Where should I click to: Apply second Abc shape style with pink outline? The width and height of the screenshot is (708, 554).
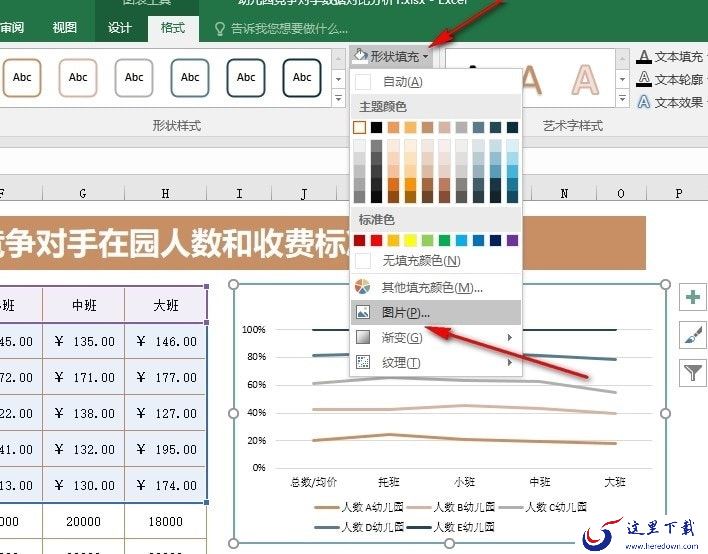[x=78, y=78]
